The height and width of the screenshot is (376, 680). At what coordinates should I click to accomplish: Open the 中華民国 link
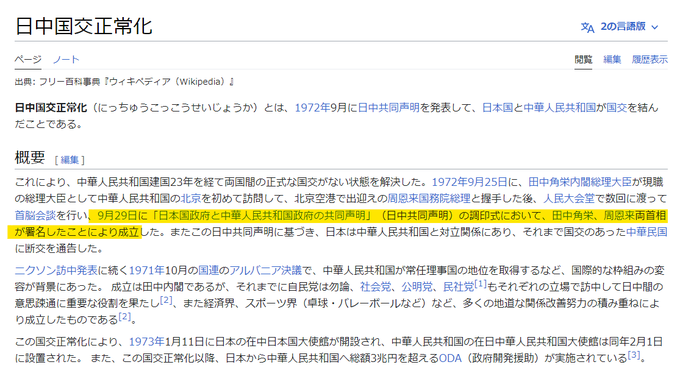[647, 232]
